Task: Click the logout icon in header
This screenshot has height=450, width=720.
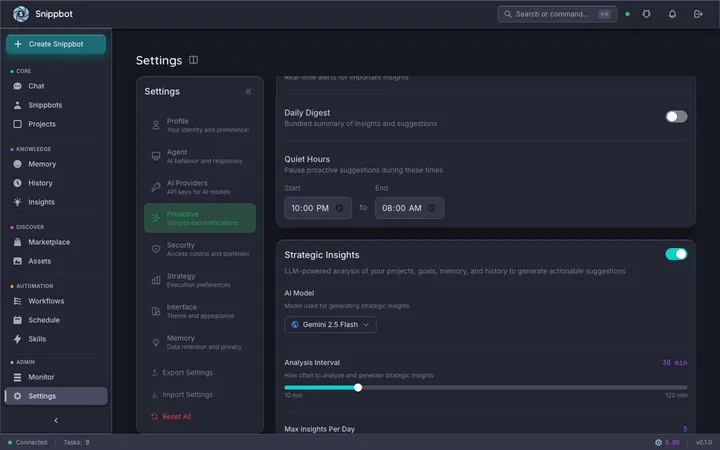Action: (x=698, y=14)
